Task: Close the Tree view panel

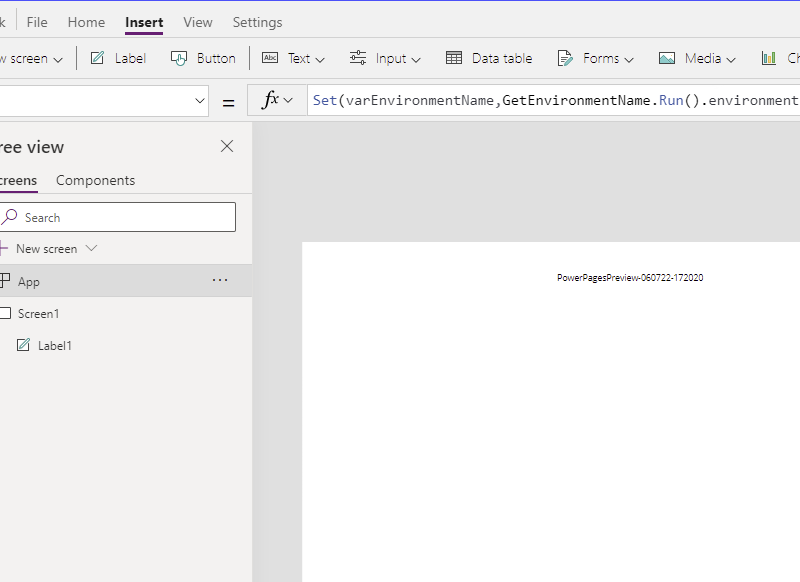Action: click(227, 146)
